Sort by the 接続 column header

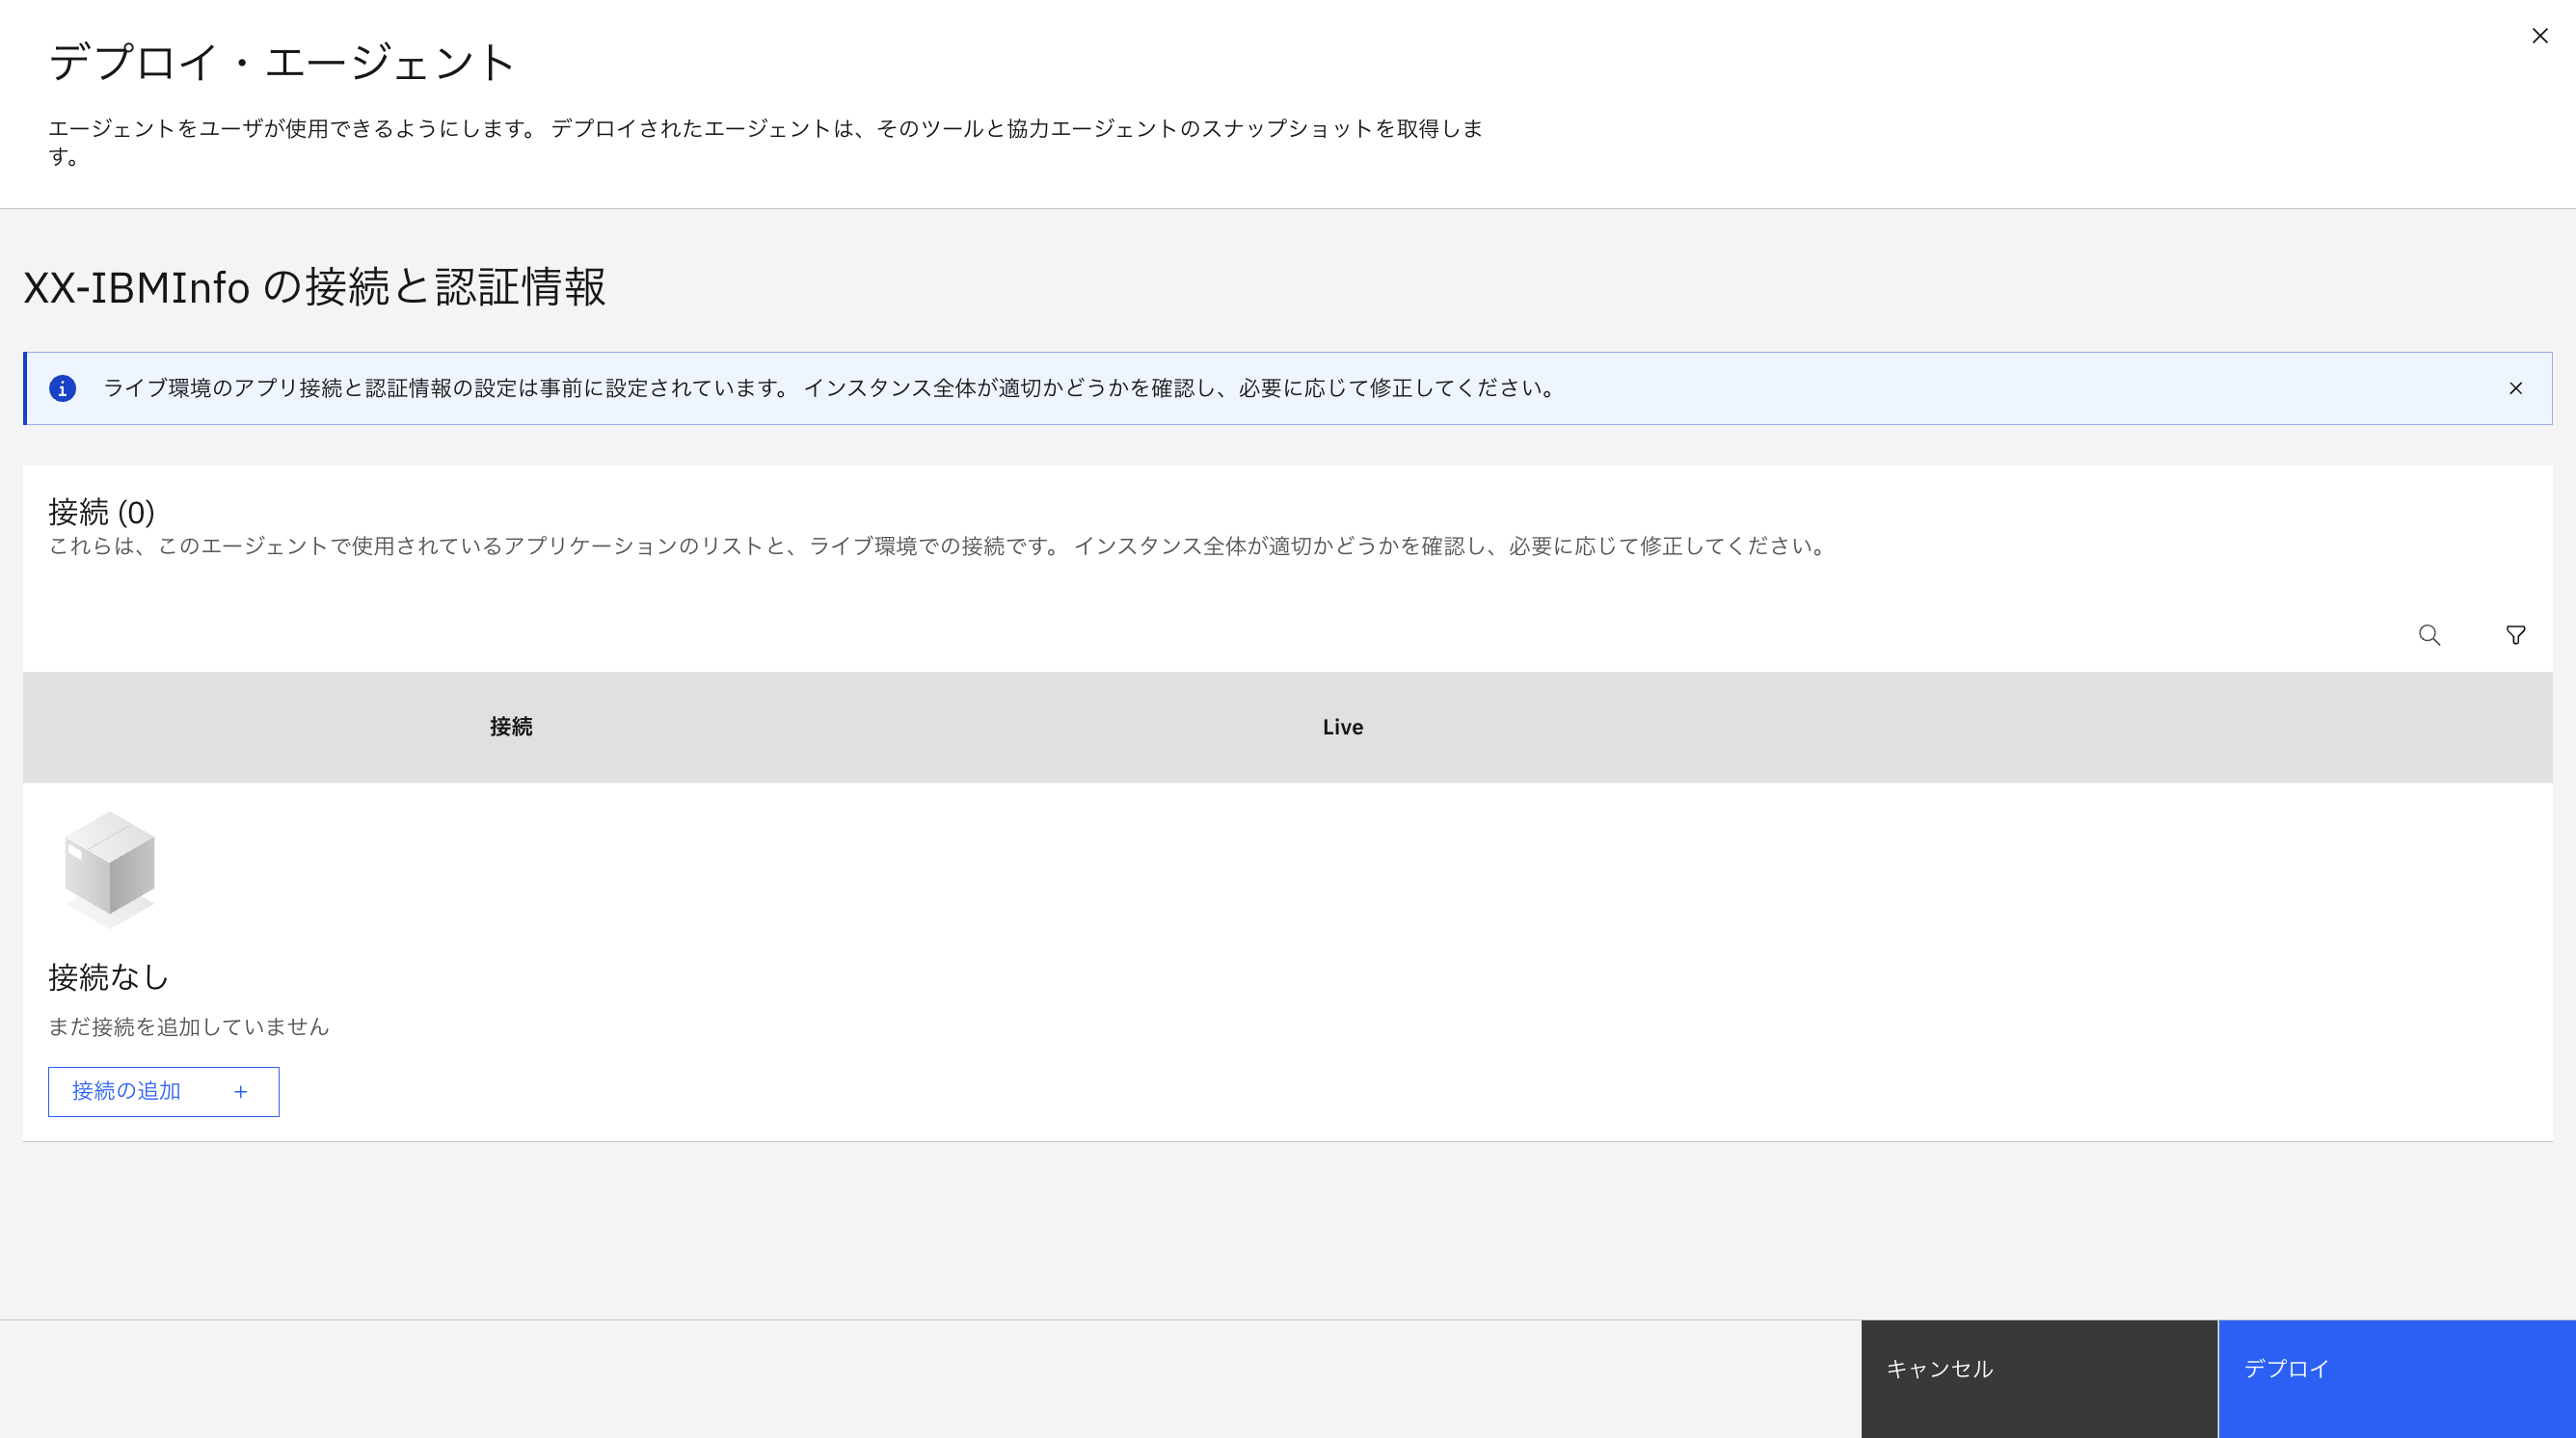[x=511, y=727]
